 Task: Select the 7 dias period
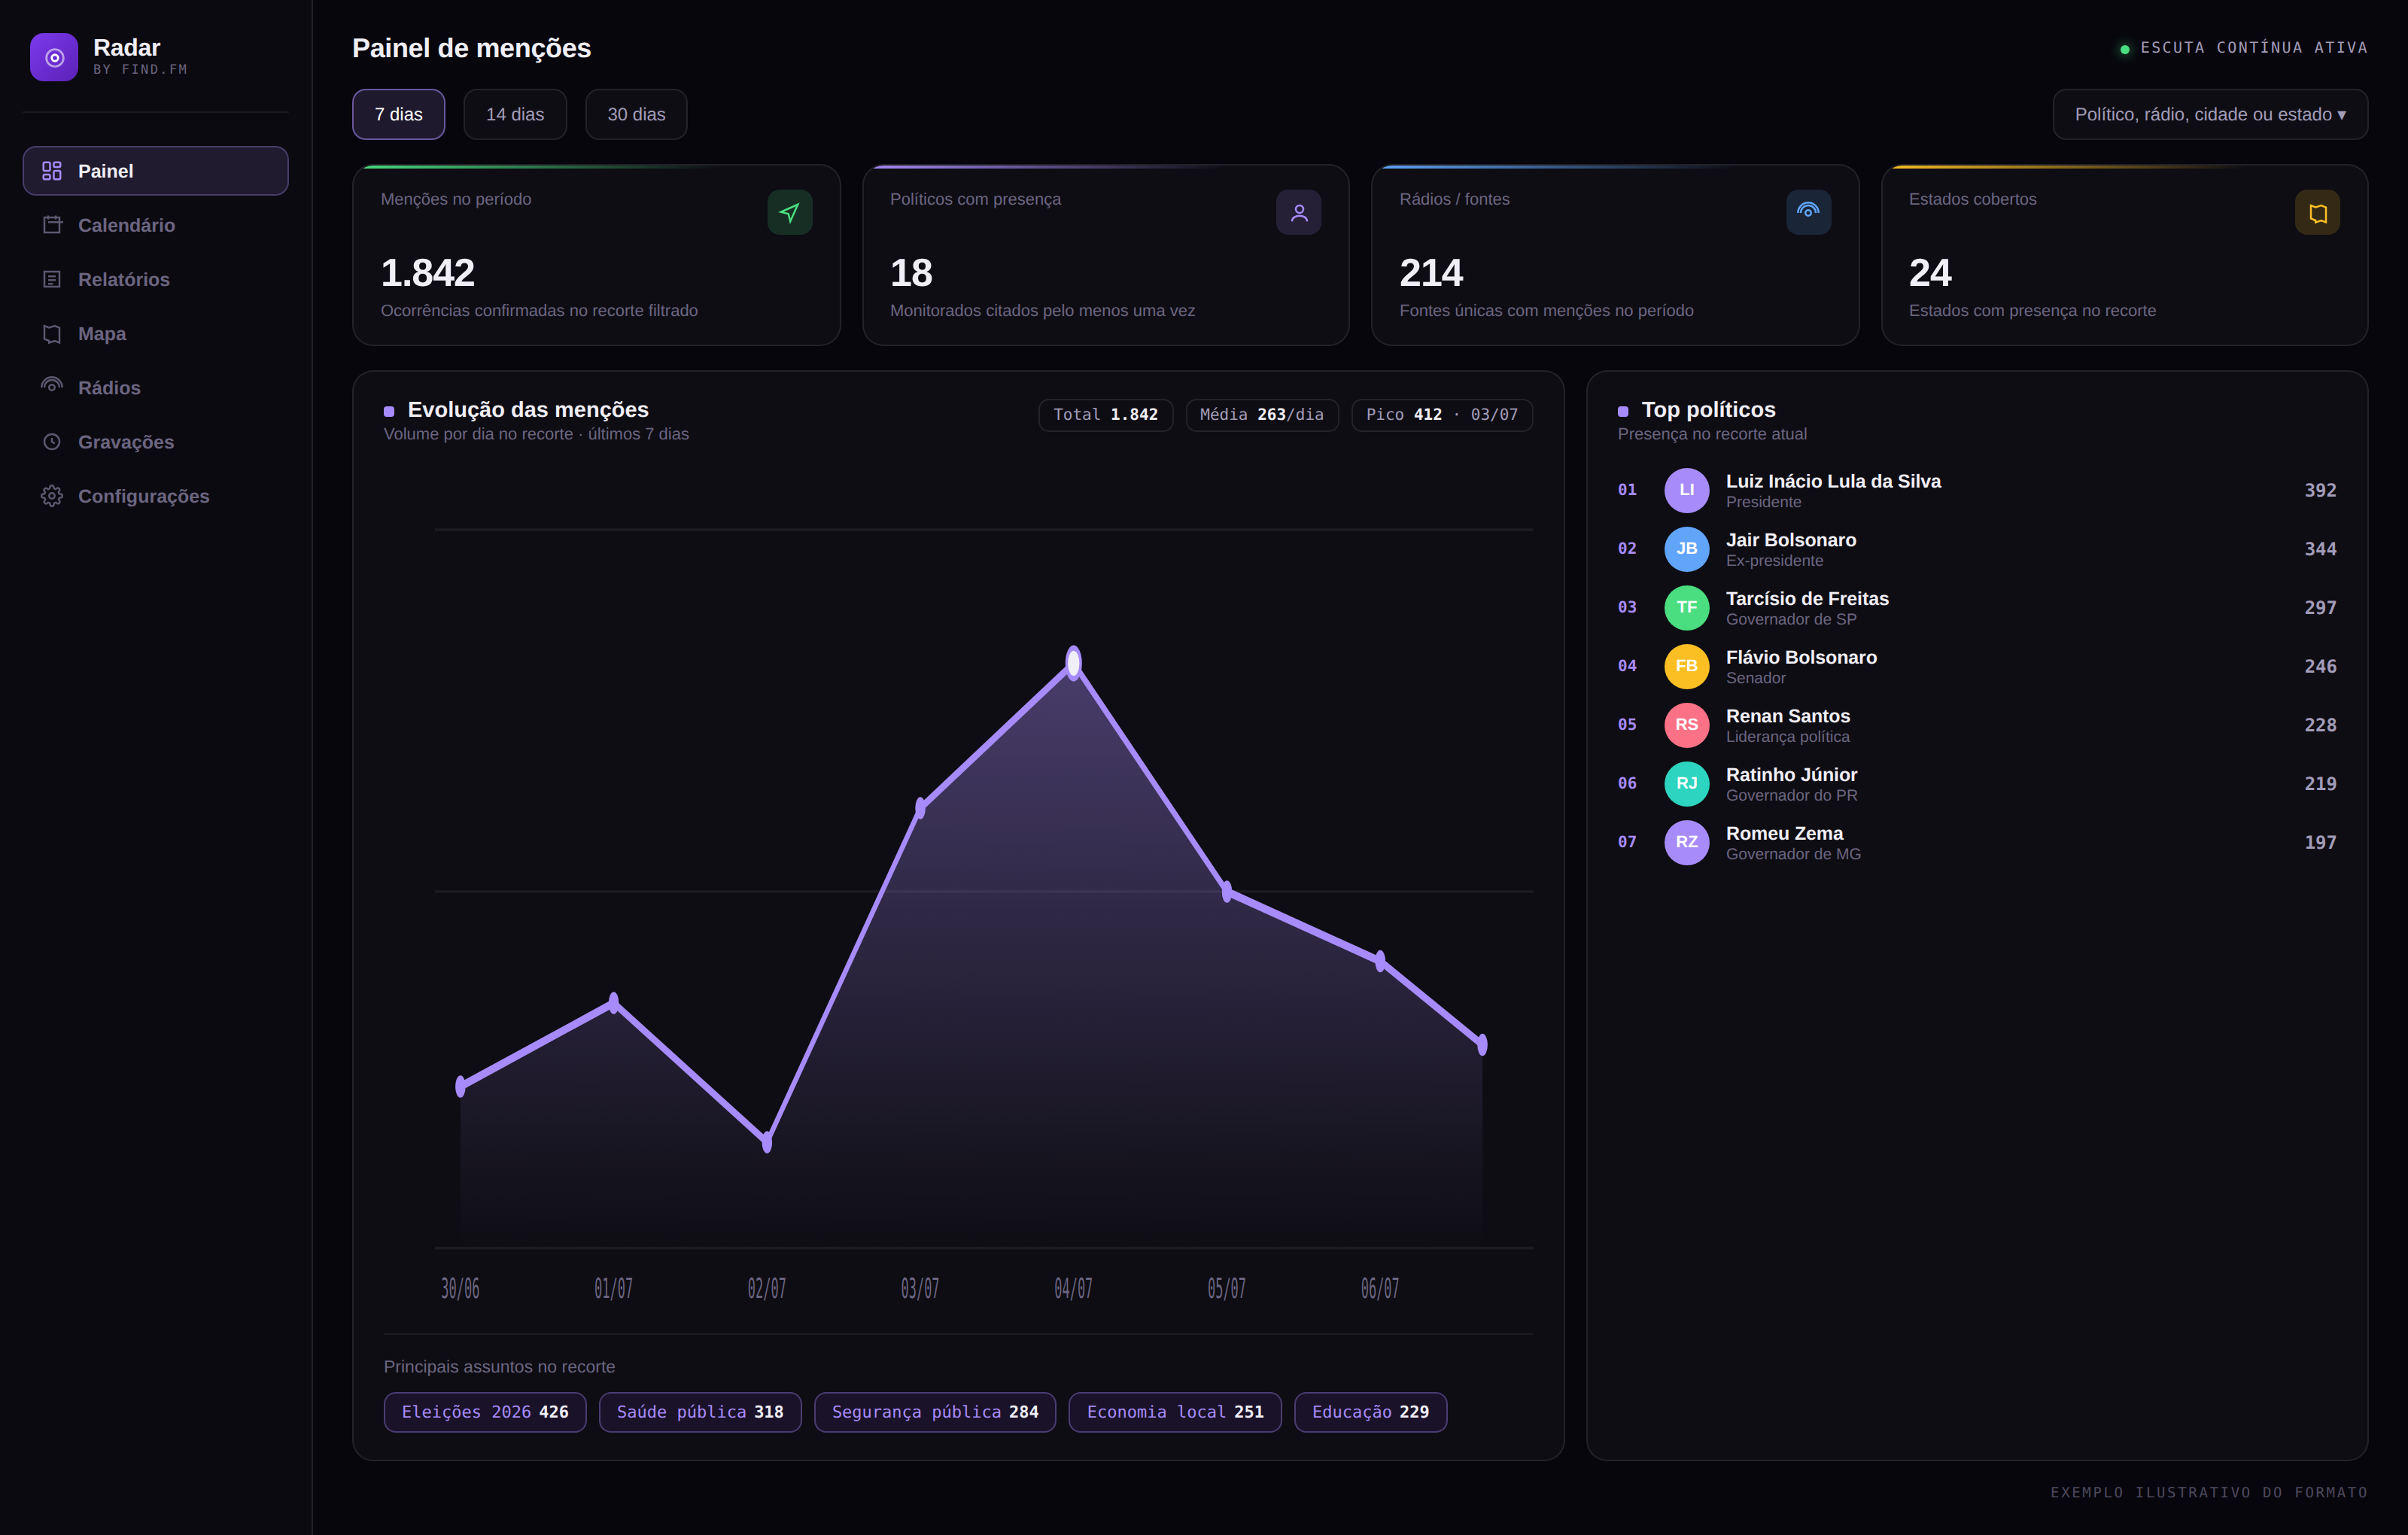point(398,114)
